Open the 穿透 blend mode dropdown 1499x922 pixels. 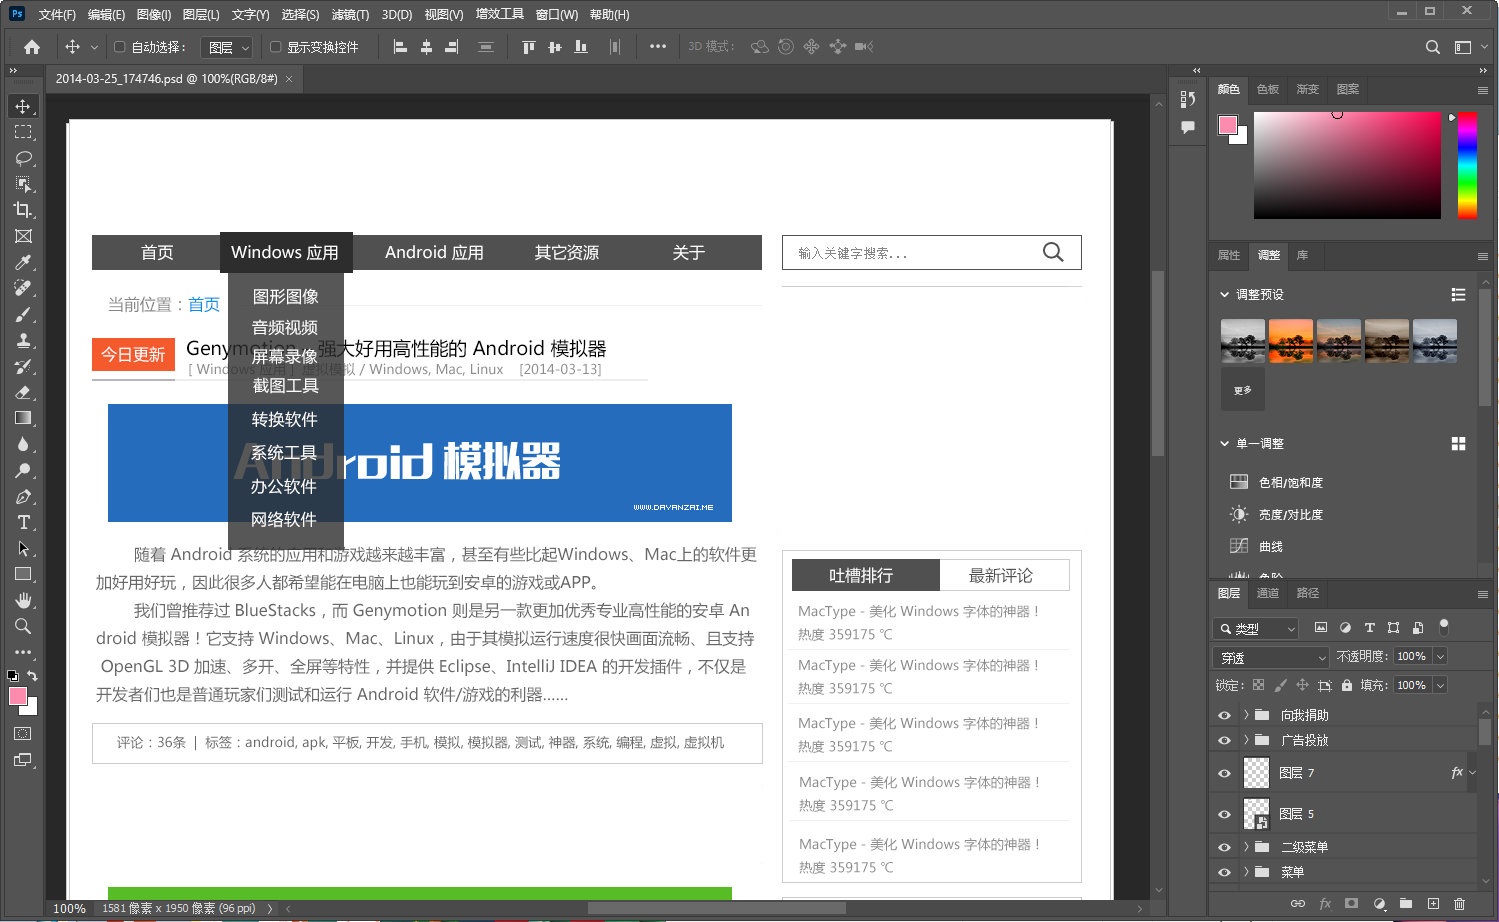[1270, 657]
